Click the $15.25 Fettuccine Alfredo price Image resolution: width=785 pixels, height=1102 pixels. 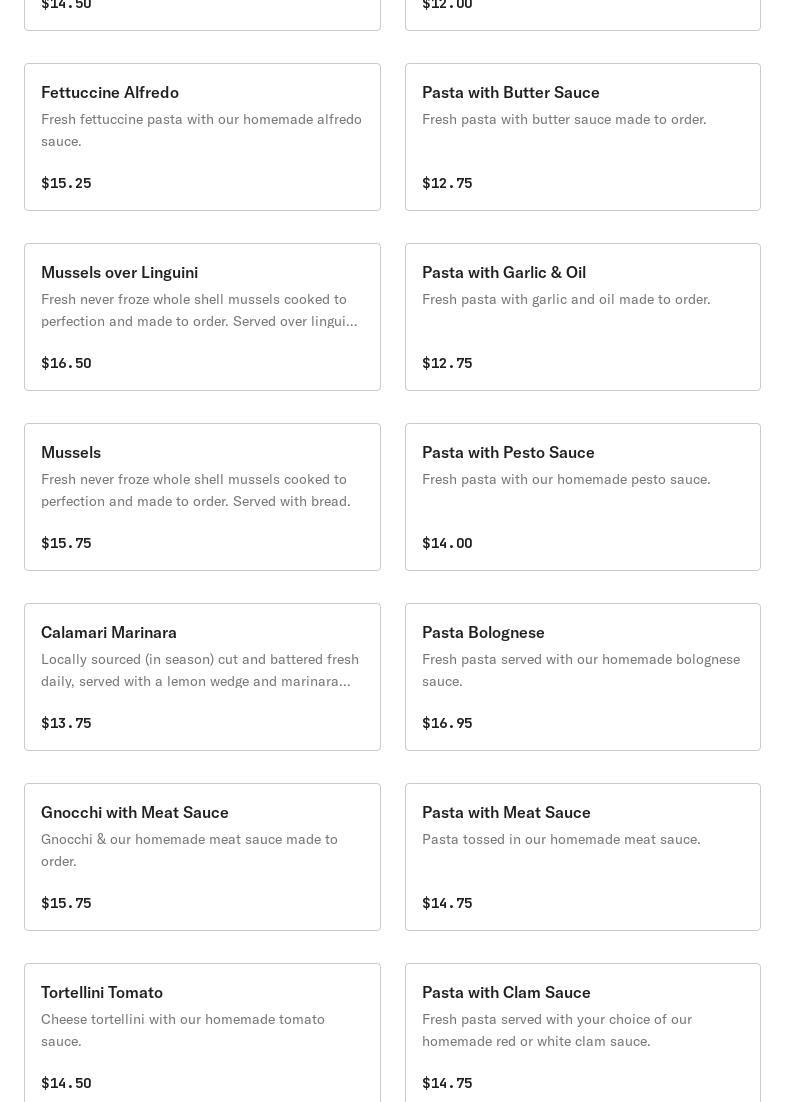point(66,183)
